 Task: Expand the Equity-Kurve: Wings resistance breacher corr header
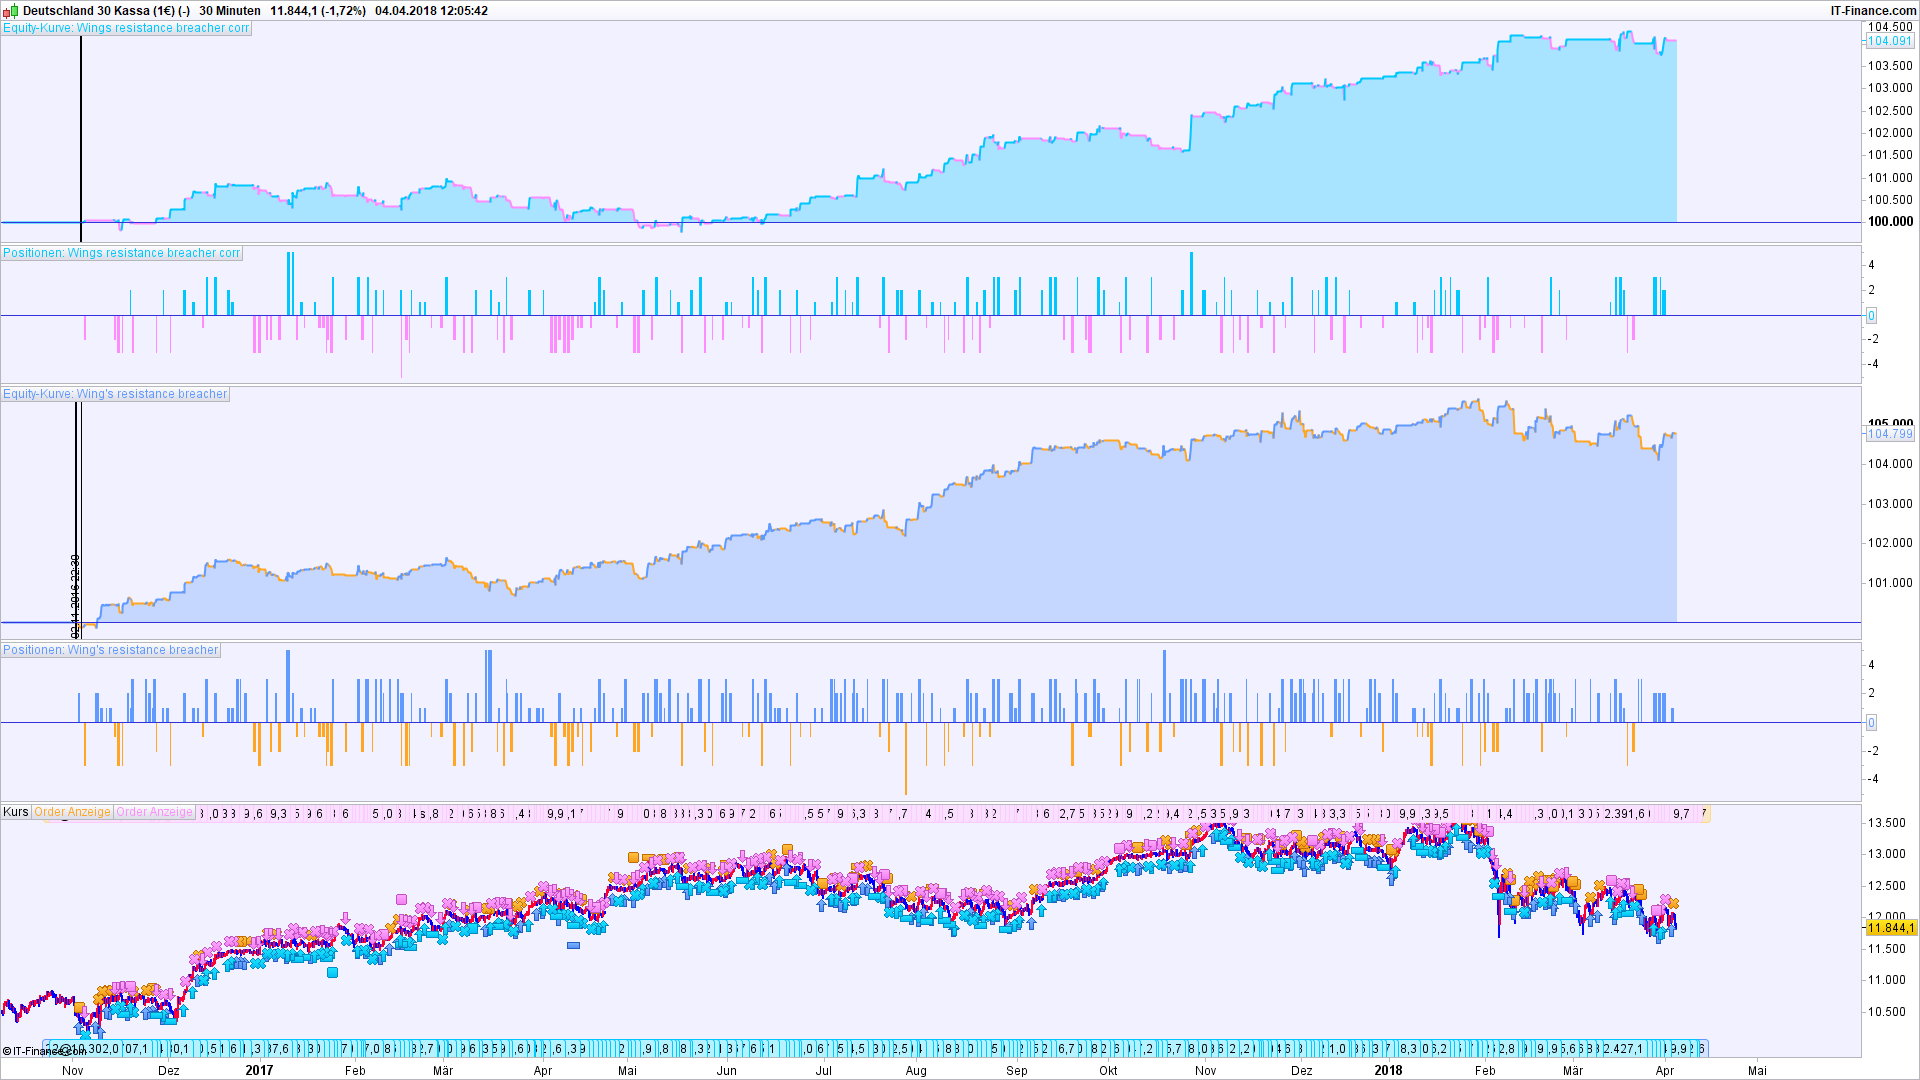(127, 28)
